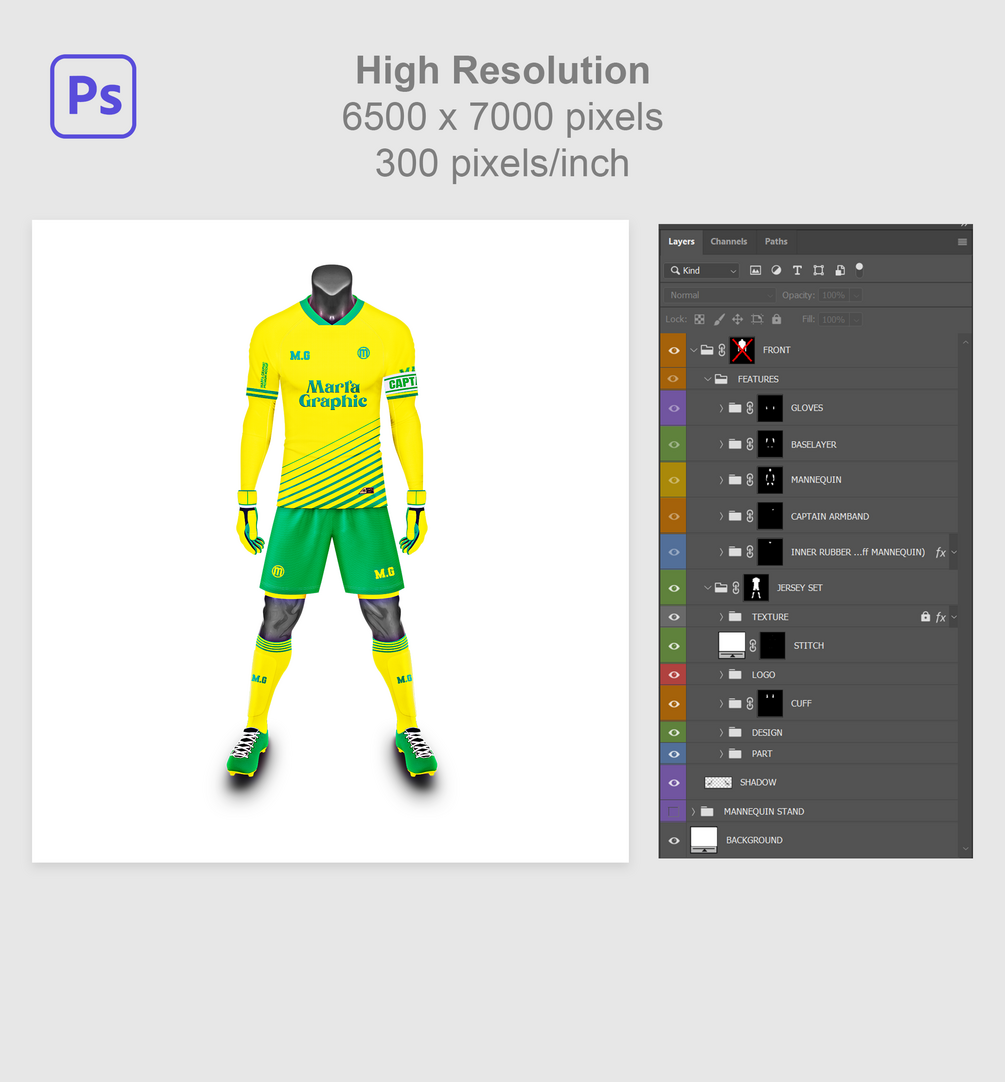Click lock transparent pixels icon
The image size is (1005, 1082).
point(700,319)
